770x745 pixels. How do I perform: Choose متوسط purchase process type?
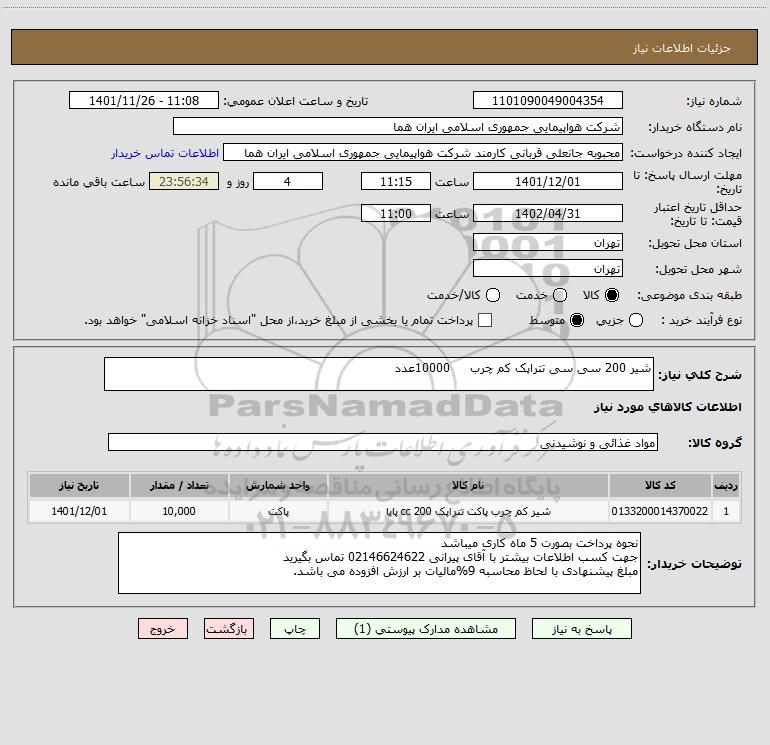point(577,321)
